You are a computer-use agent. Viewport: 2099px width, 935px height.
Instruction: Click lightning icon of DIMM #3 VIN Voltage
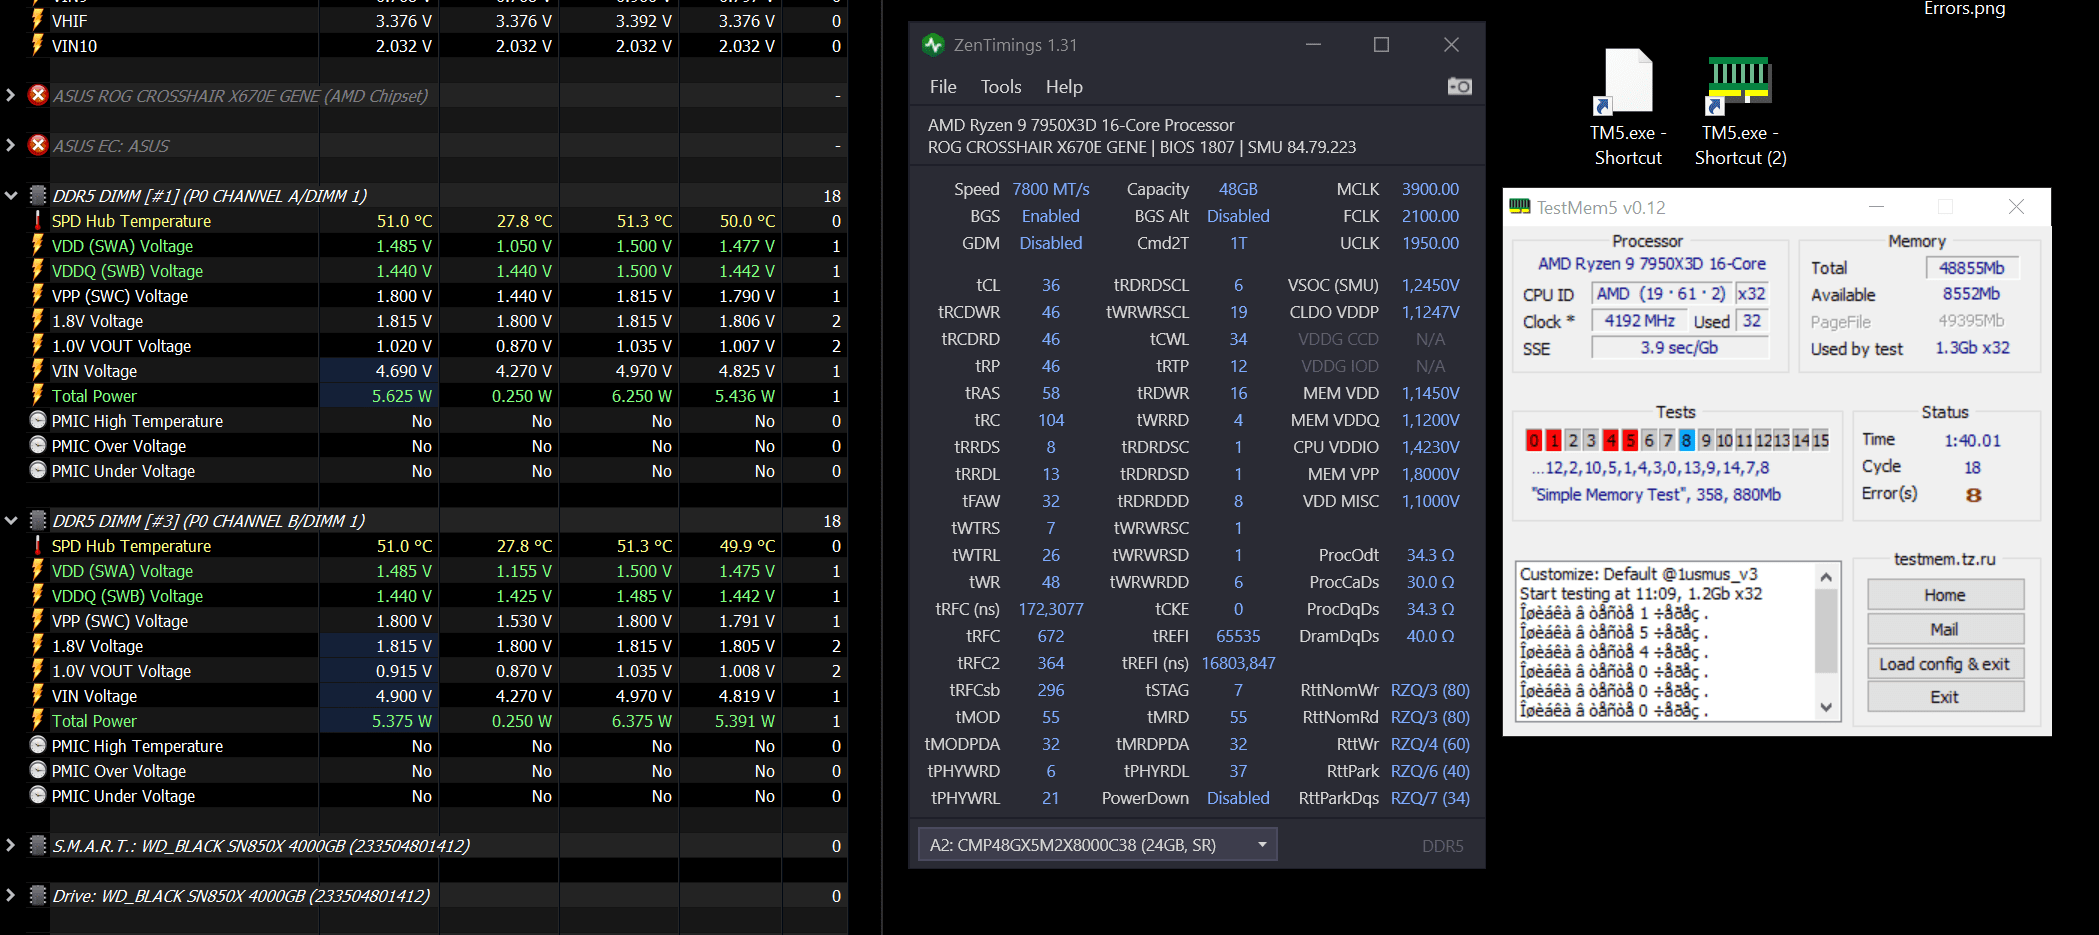click(x=38, y=695)
